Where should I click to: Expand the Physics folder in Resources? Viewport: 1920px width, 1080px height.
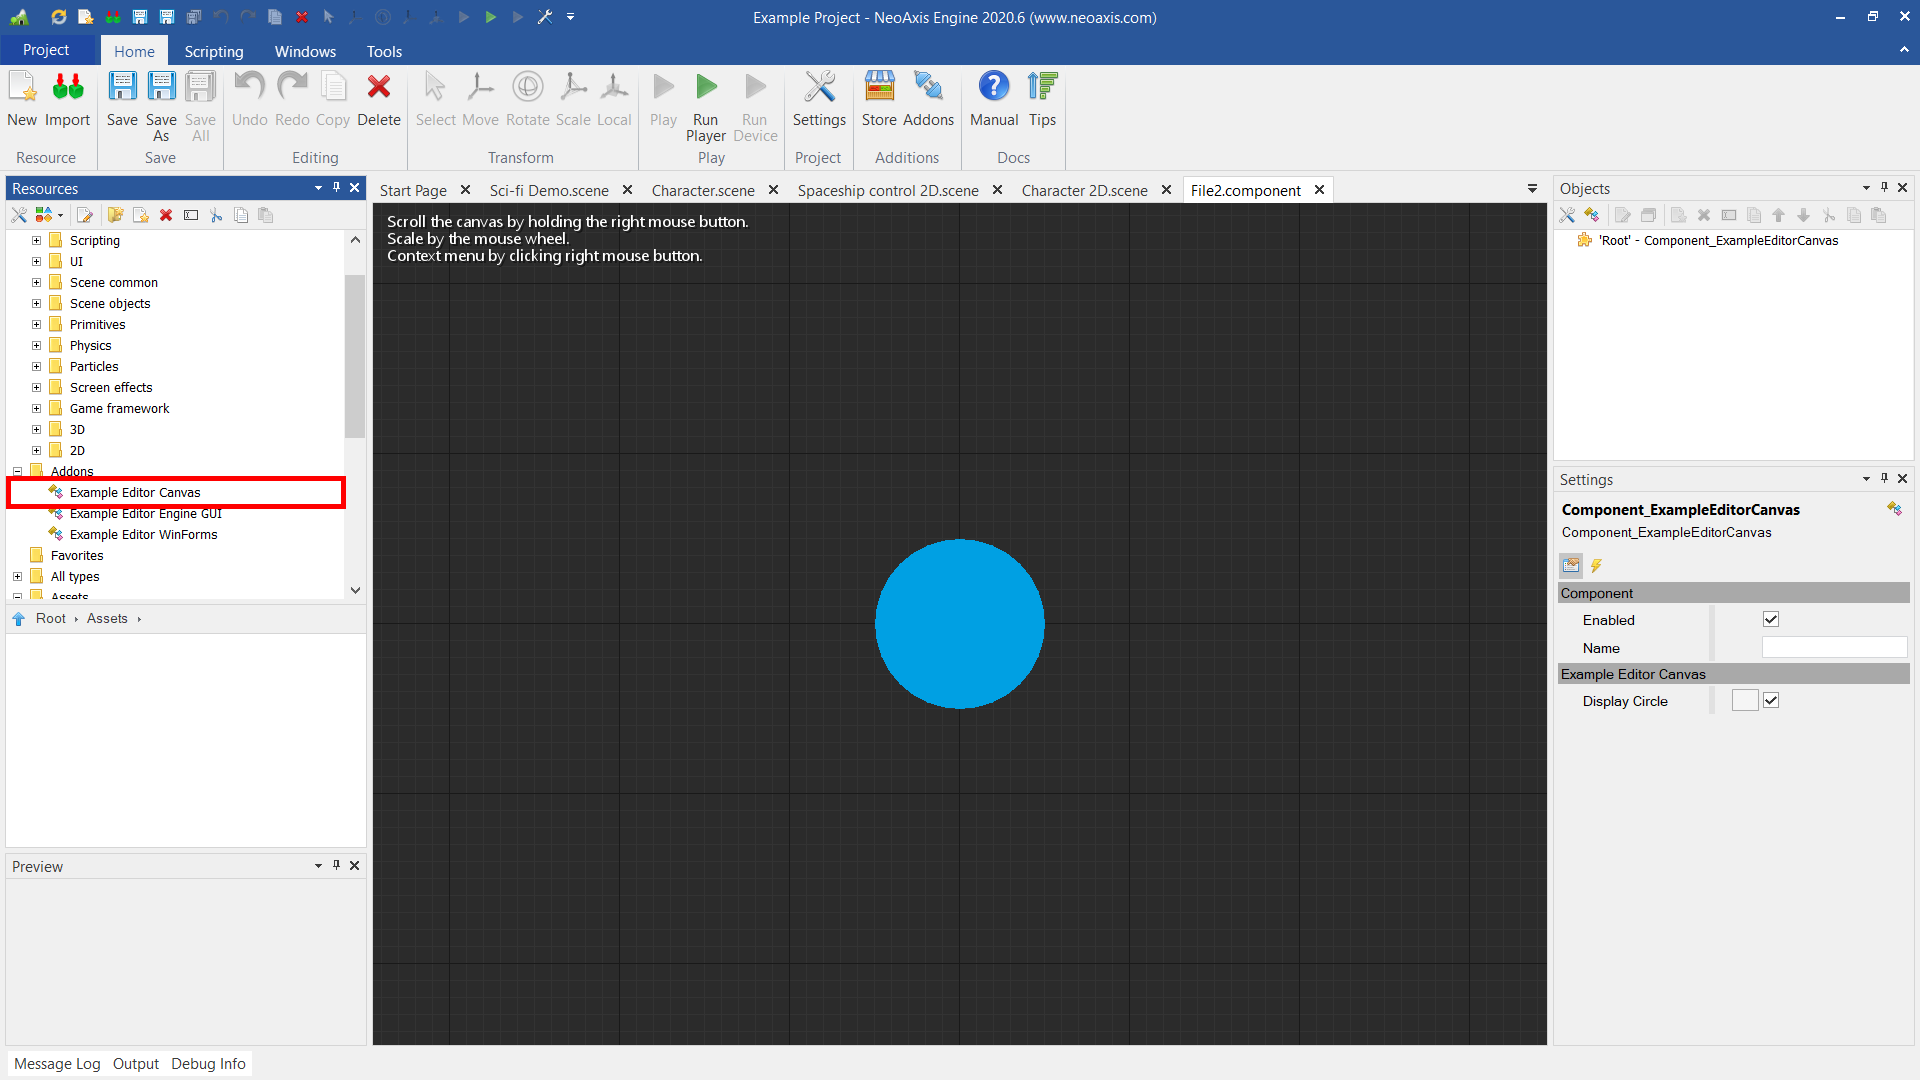(37, 346)
